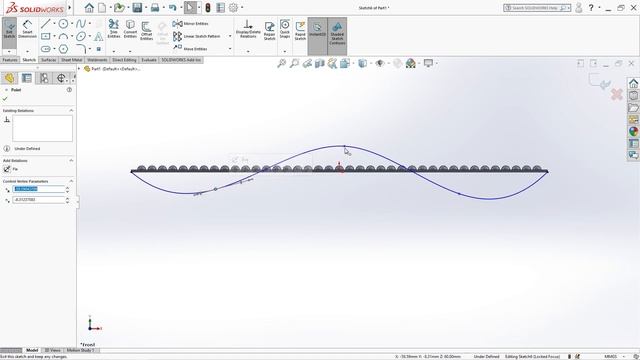640x360 pixels.
Task: Switch to the Weldments tab
Action: coord(97,60)
